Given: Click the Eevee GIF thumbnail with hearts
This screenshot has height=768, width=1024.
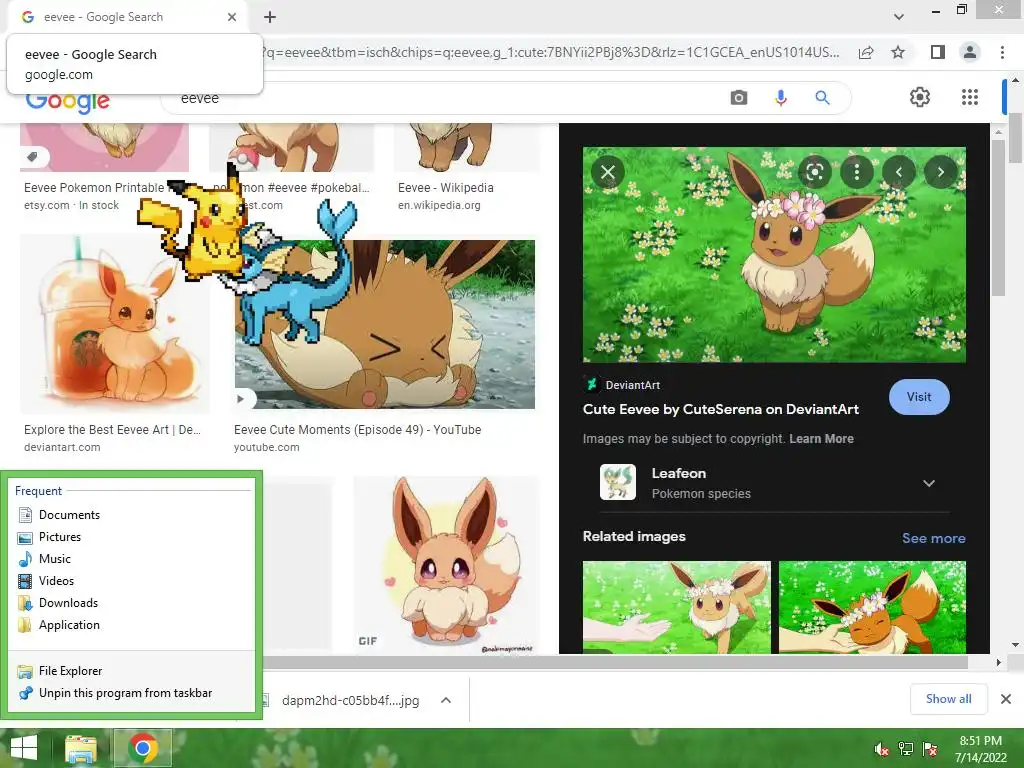Looking at the screenshot, I should [446, 565].
